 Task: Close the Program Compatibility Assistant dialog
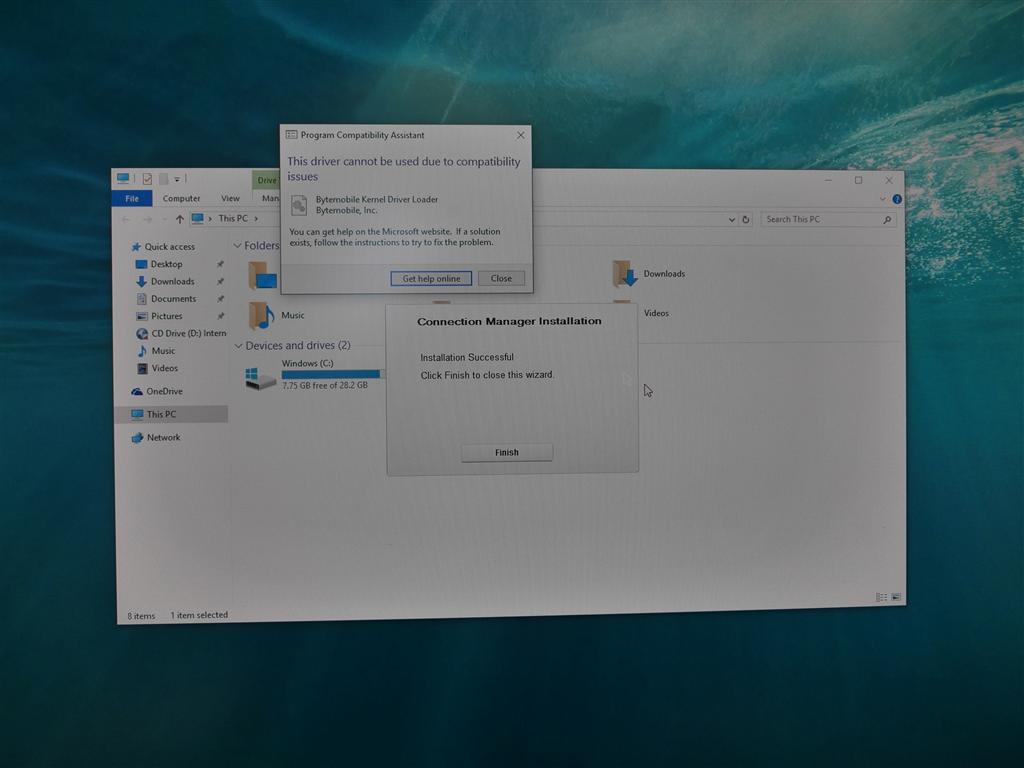(520, 135)
